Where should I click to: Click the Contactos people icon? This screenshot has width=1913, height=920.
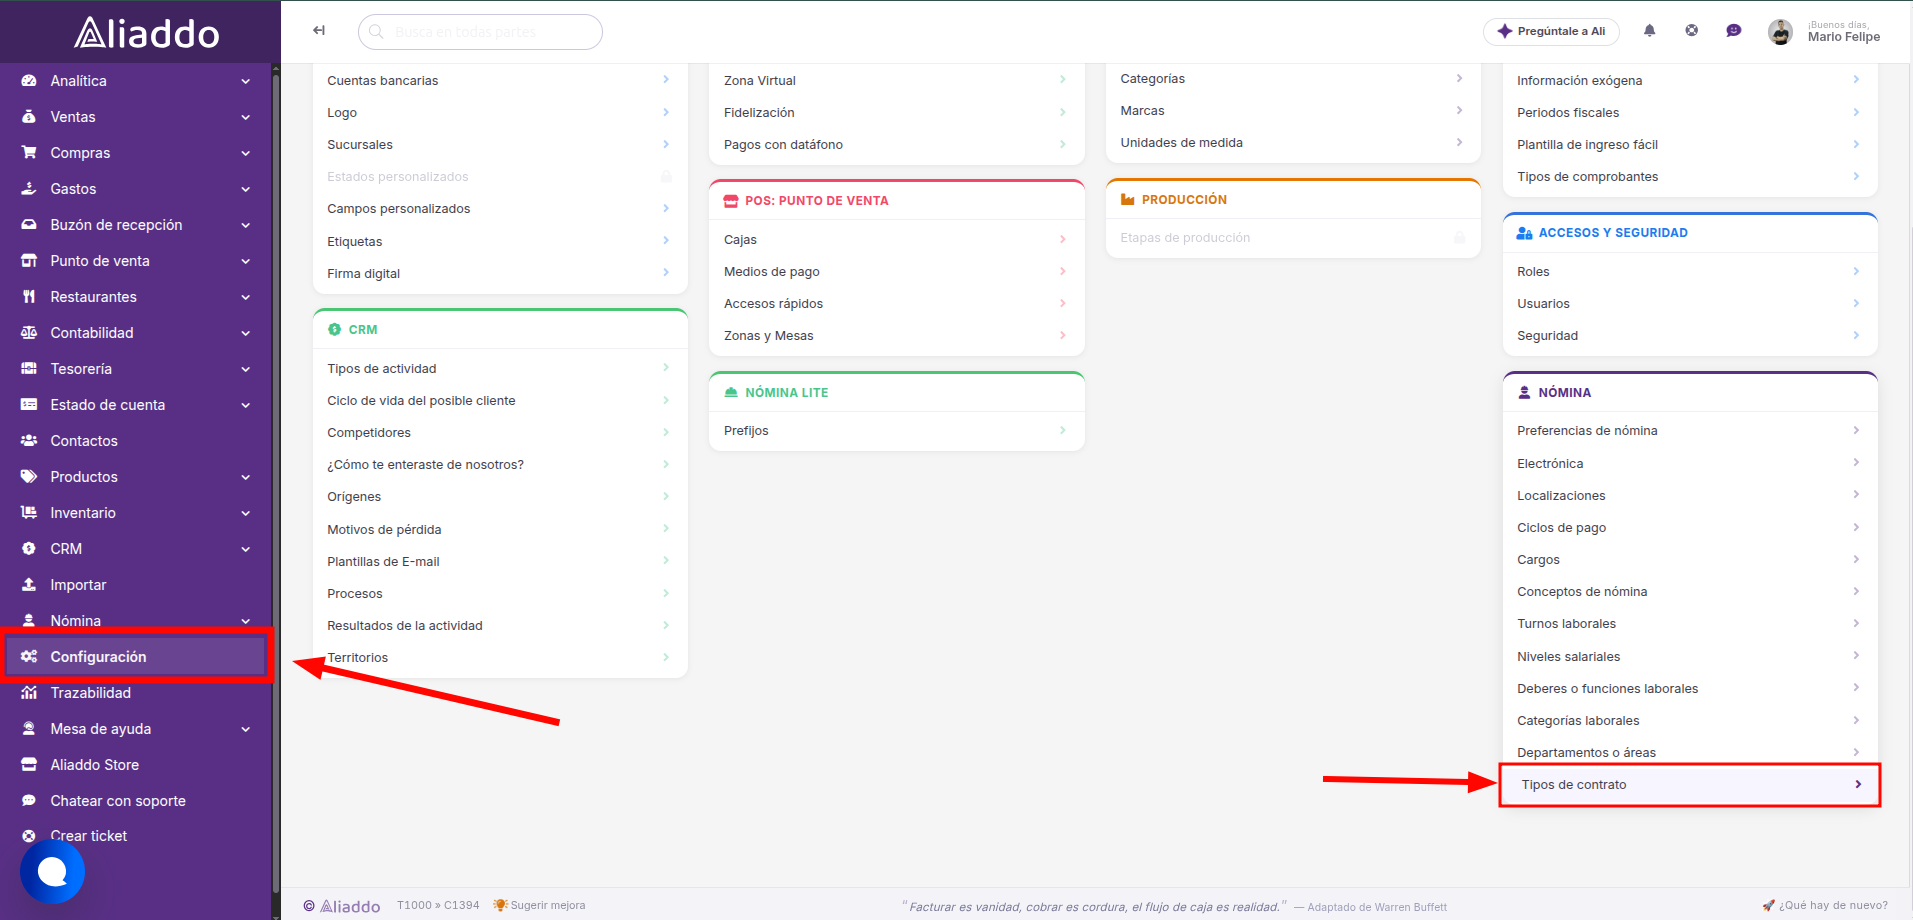[29, 441]
